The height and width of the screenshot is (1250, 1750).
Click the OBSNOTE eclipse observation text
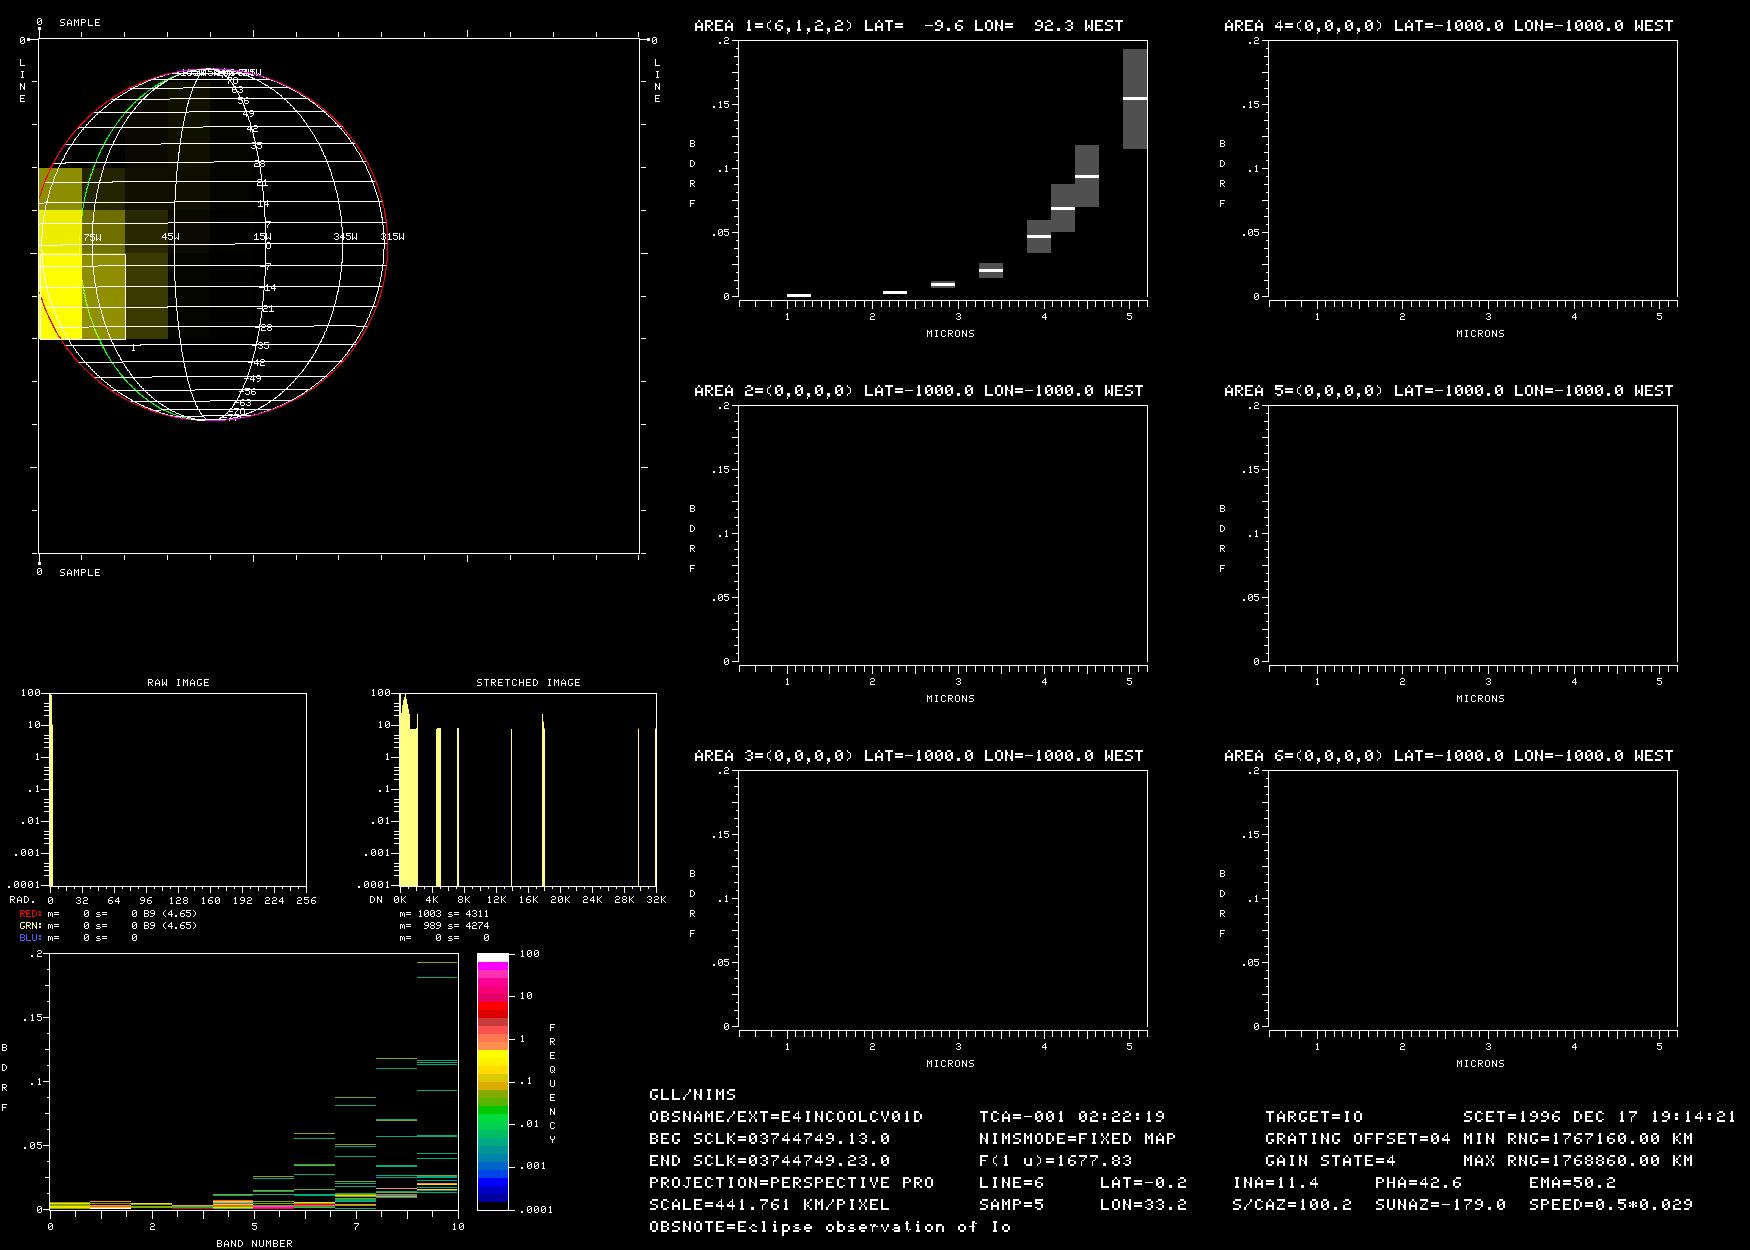829,1227
